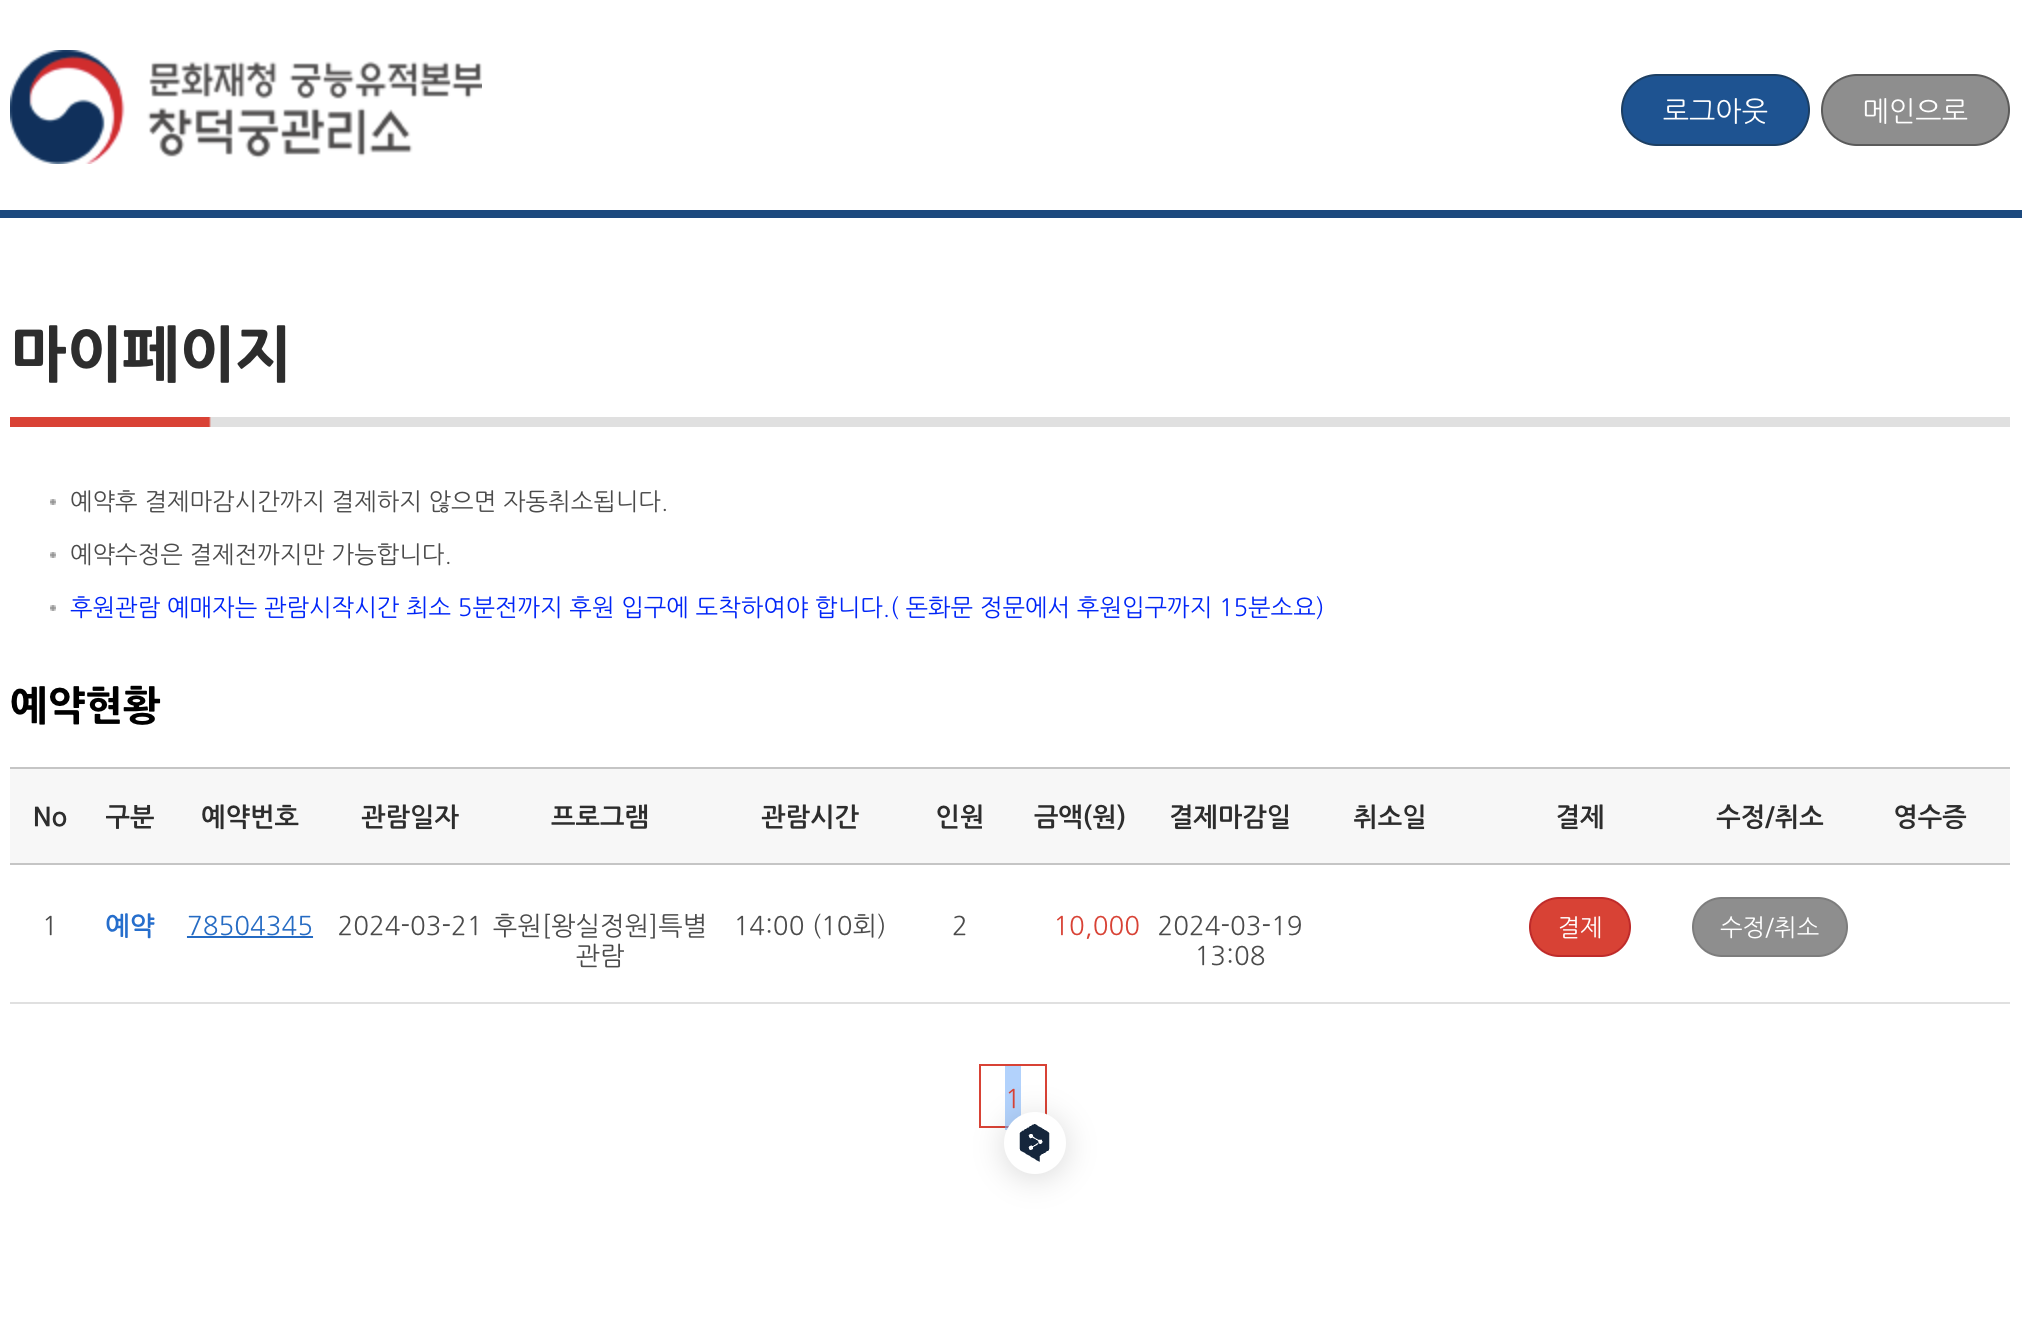Go to pagination page 1
This screenshot has height=1338, width=2022.
click(x=1012, y=1097)
